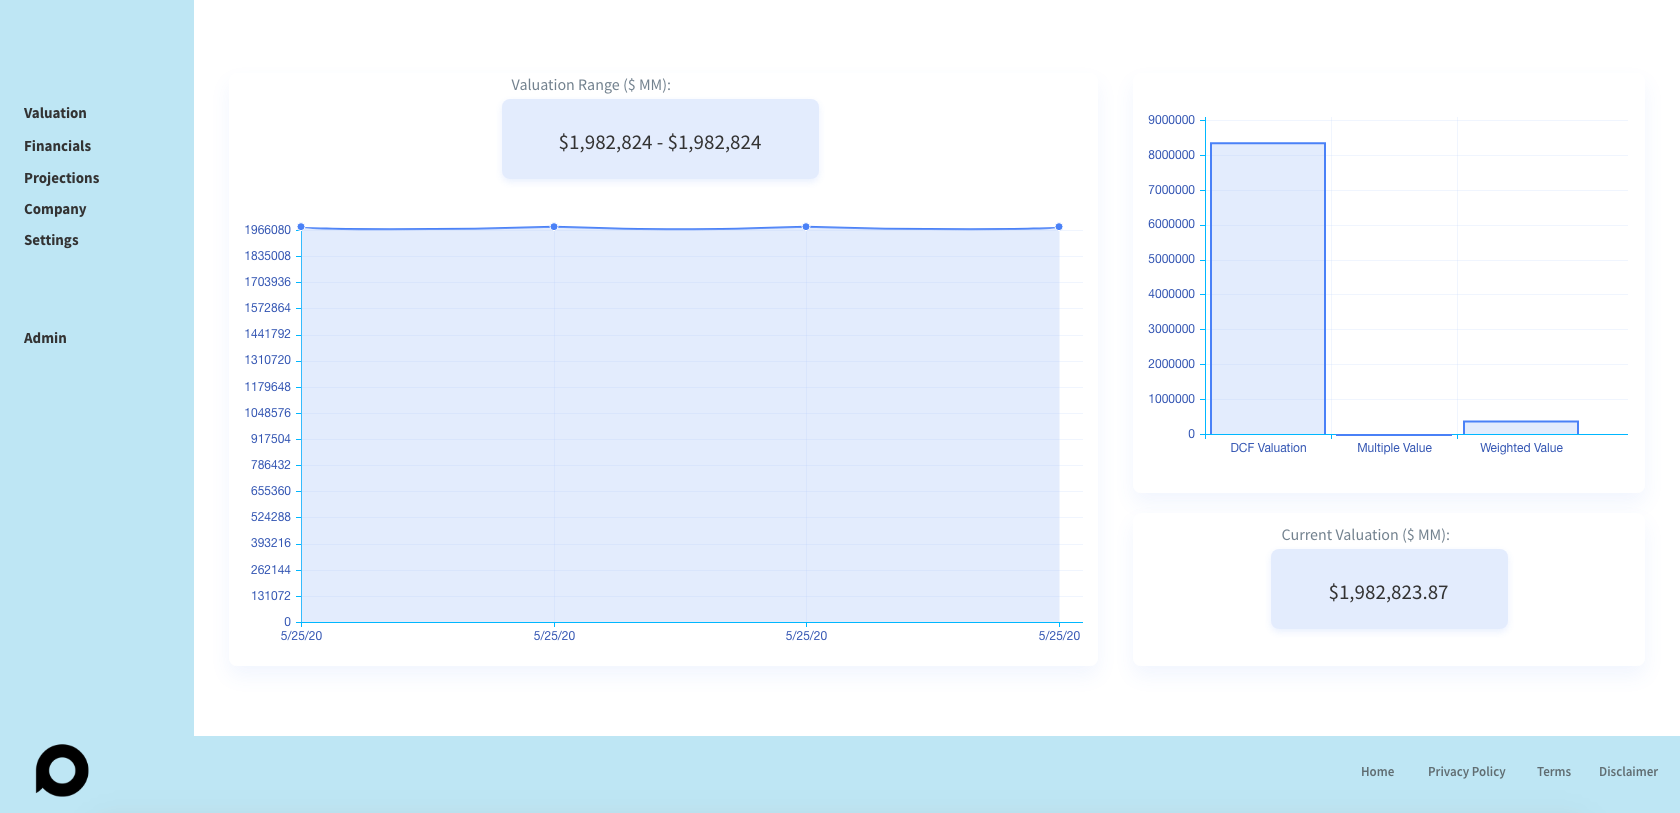1680x813 pixels.
Task: Click the Weighted Value bar in chart
Action: (x=1521, y=428)
